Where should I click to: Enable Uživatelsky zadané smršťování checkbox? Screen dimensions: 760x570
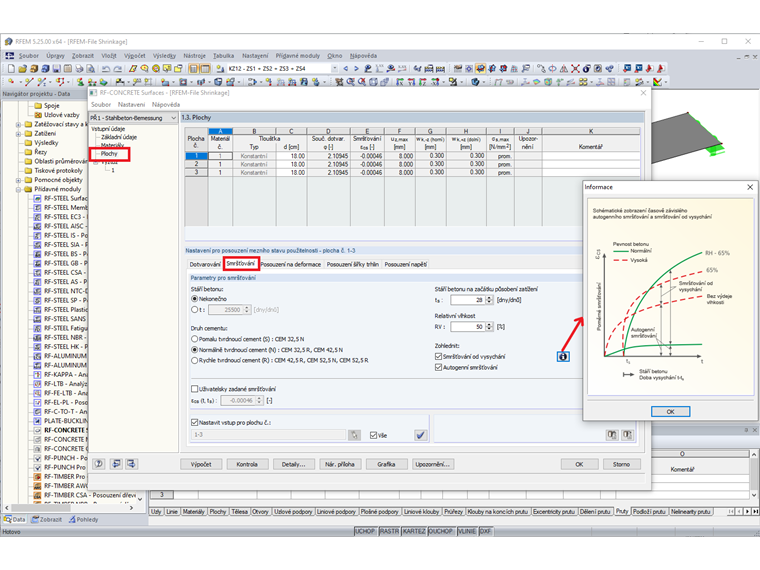(x=194, y=389)
